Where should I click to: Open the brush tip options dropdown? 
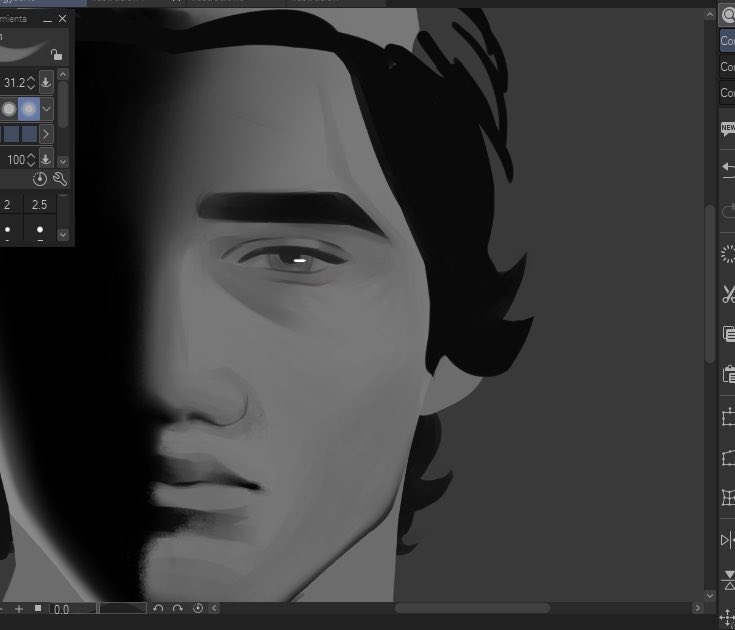point(46,109)
